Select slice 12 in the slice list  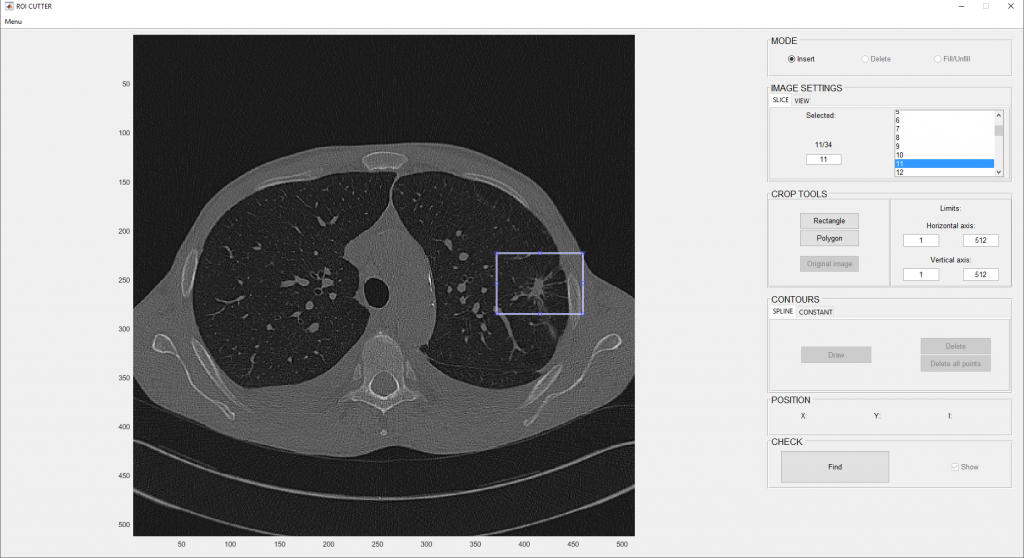tap(944, 172)
